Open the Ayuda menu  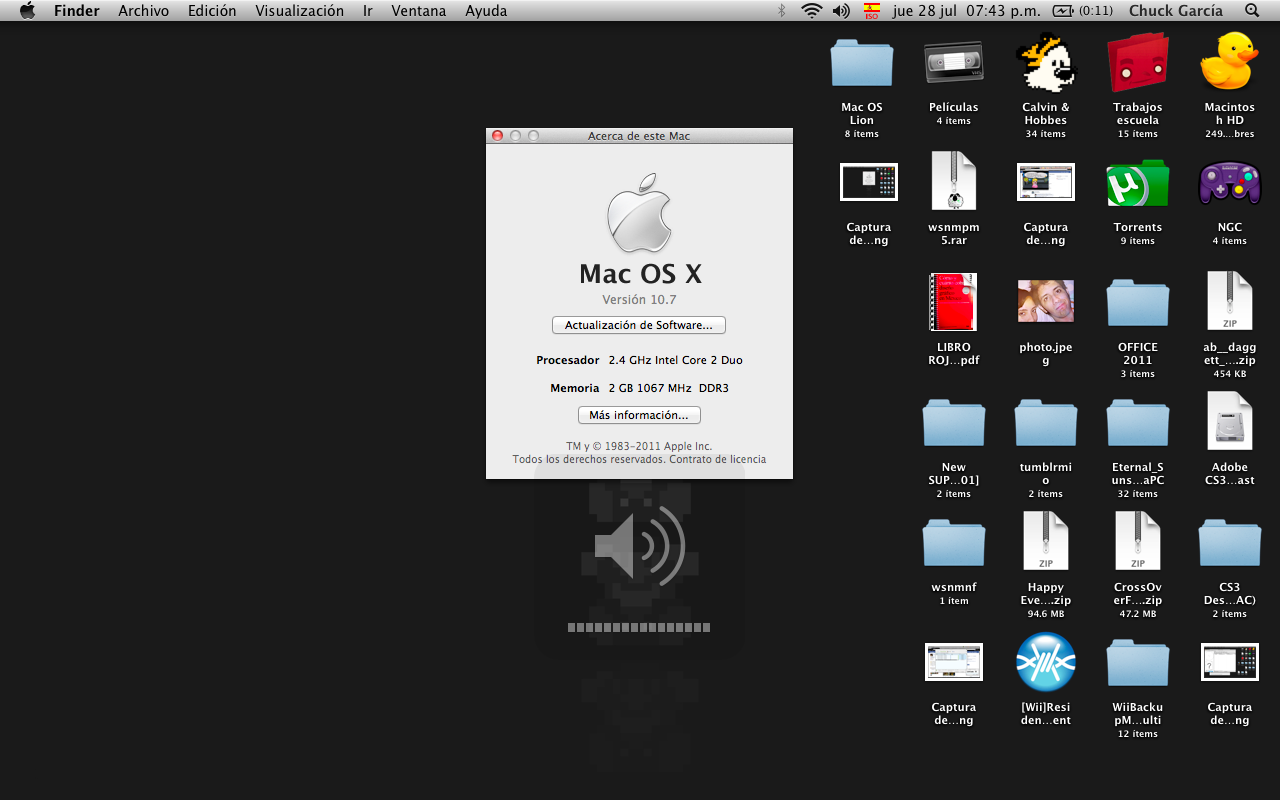point(486,11)
